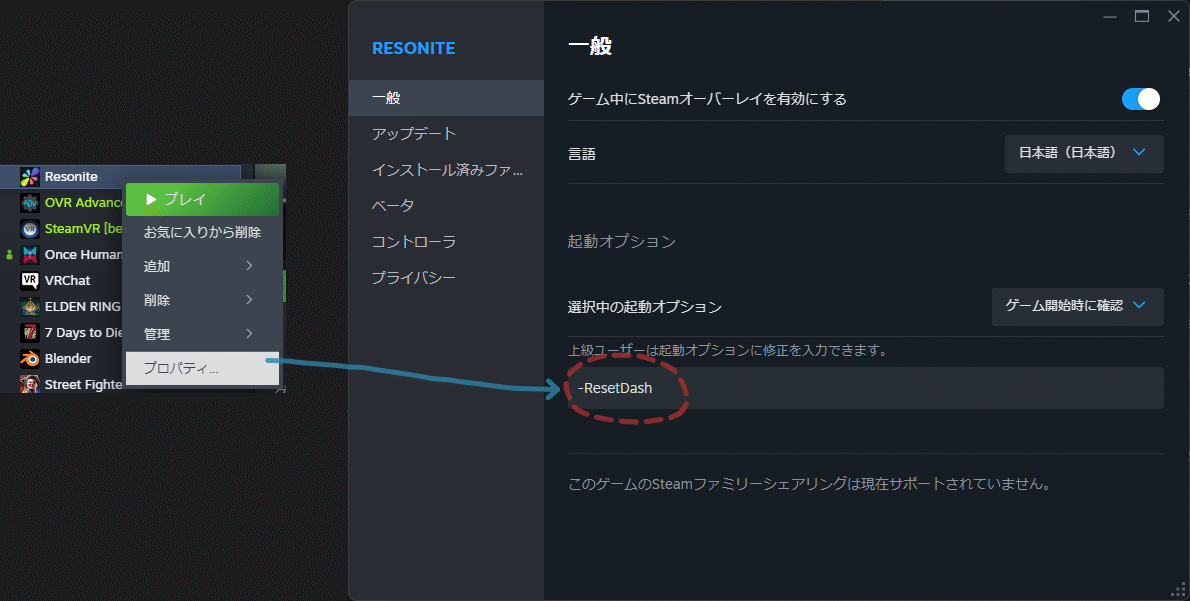The image size is (1190, 601).
Task: Toggle the Steam overlay switch
Action: [1141, 99]
